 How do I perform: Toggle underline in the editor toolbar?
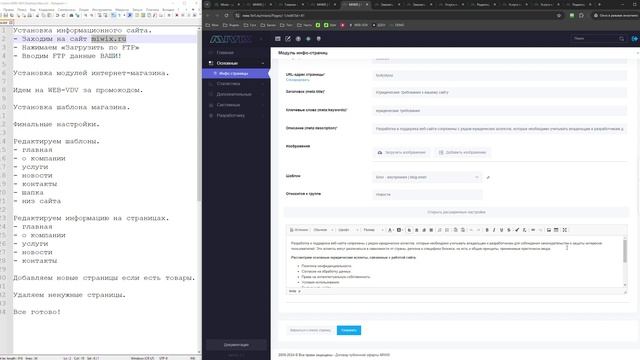coord(501,230)
